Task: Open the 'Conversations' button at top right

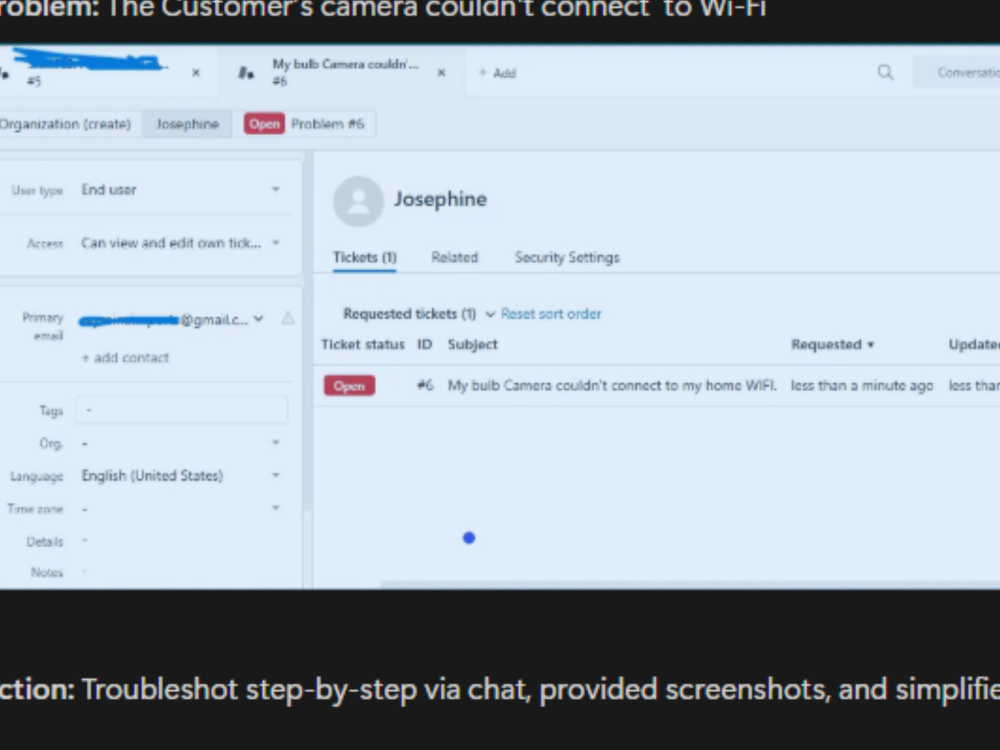Action: (x=957, y=72)
